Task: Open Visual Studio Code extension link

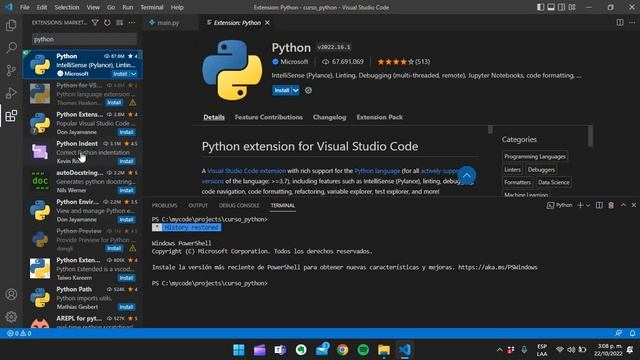Action: [247, 171]
